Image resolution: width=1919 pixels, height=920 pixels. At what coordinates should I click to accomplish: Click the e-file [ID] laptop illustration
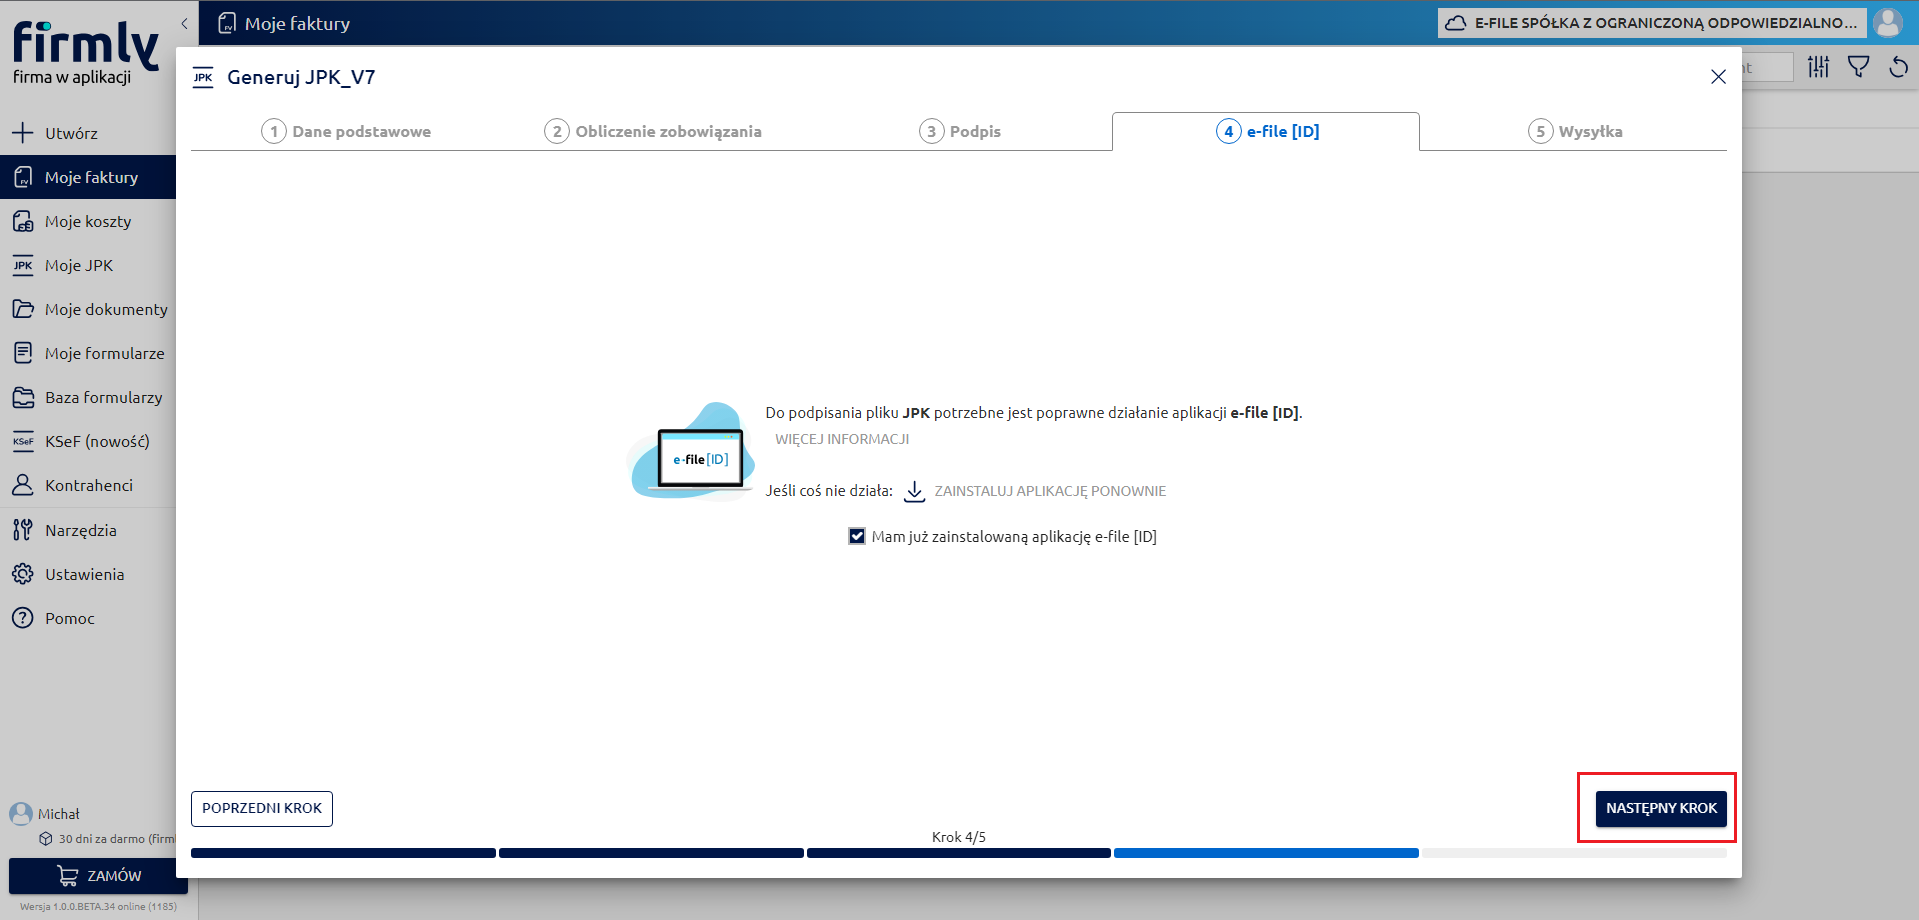[x=692, y=452]
